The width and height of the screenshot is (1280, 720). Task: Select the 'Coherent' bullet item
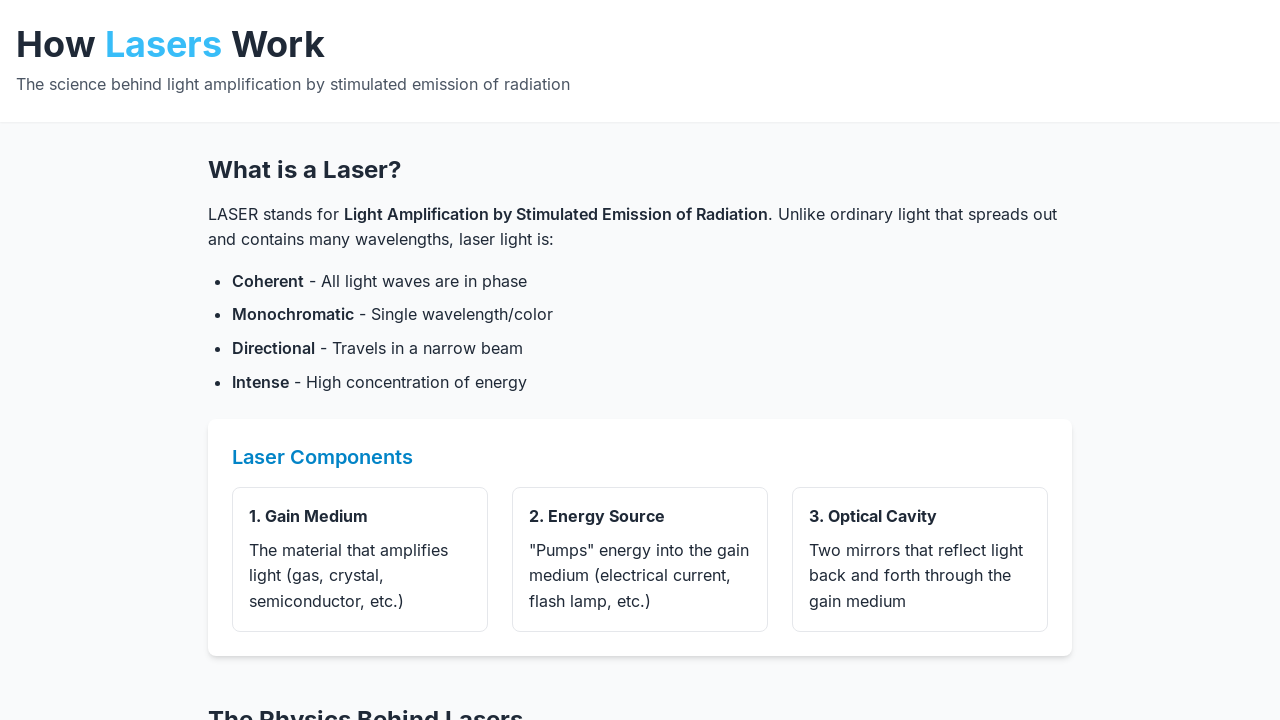[x=379, y=281]
